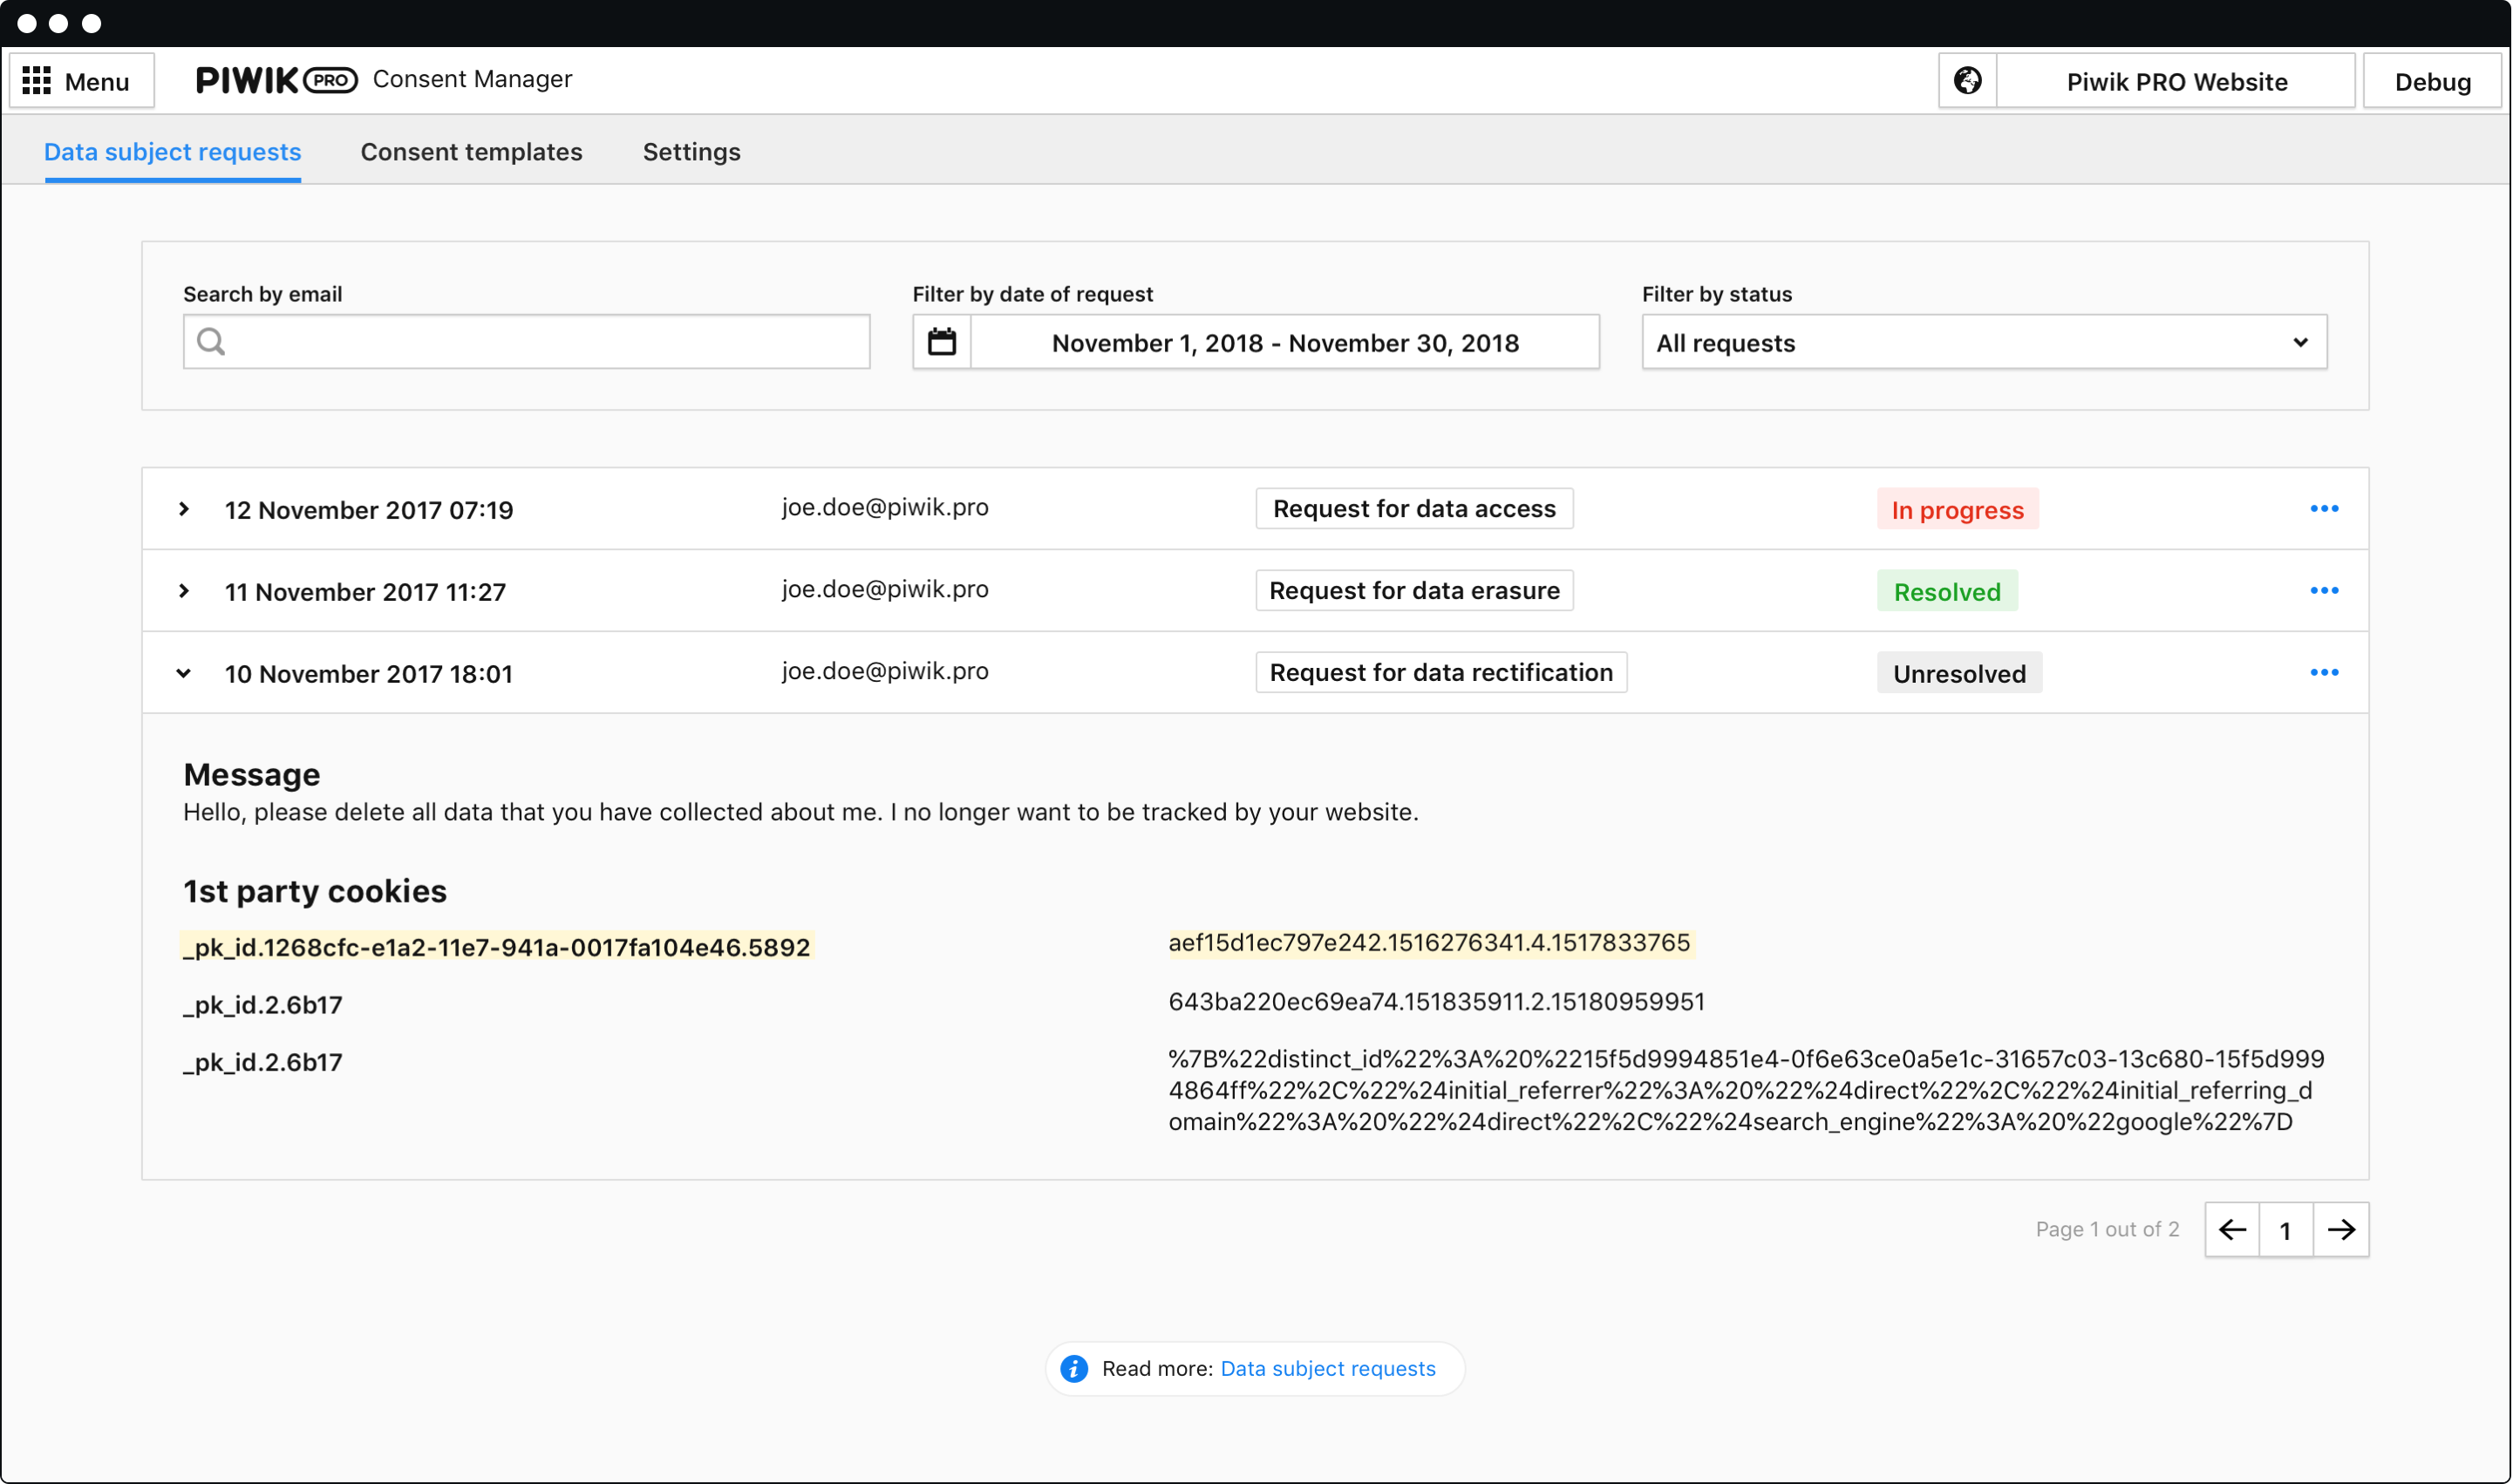This screenshot has height=1484, width=2513.
Task: Go to previous page arrow
Action: 2231,1230
